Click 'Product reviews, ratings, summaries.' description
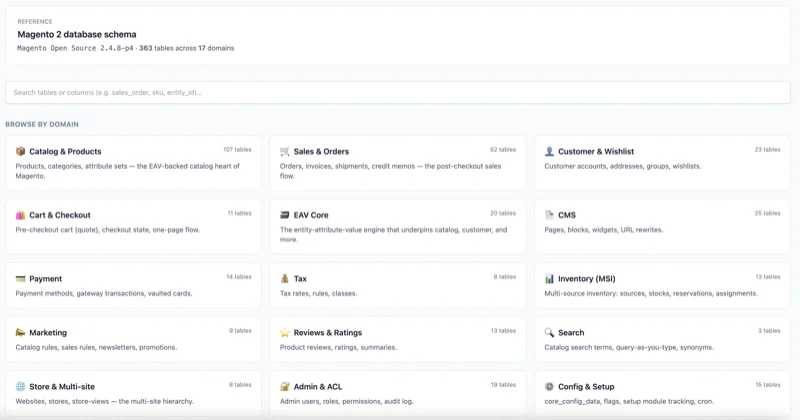Screen dimensions: 800x420 click(x=338, y=347)
